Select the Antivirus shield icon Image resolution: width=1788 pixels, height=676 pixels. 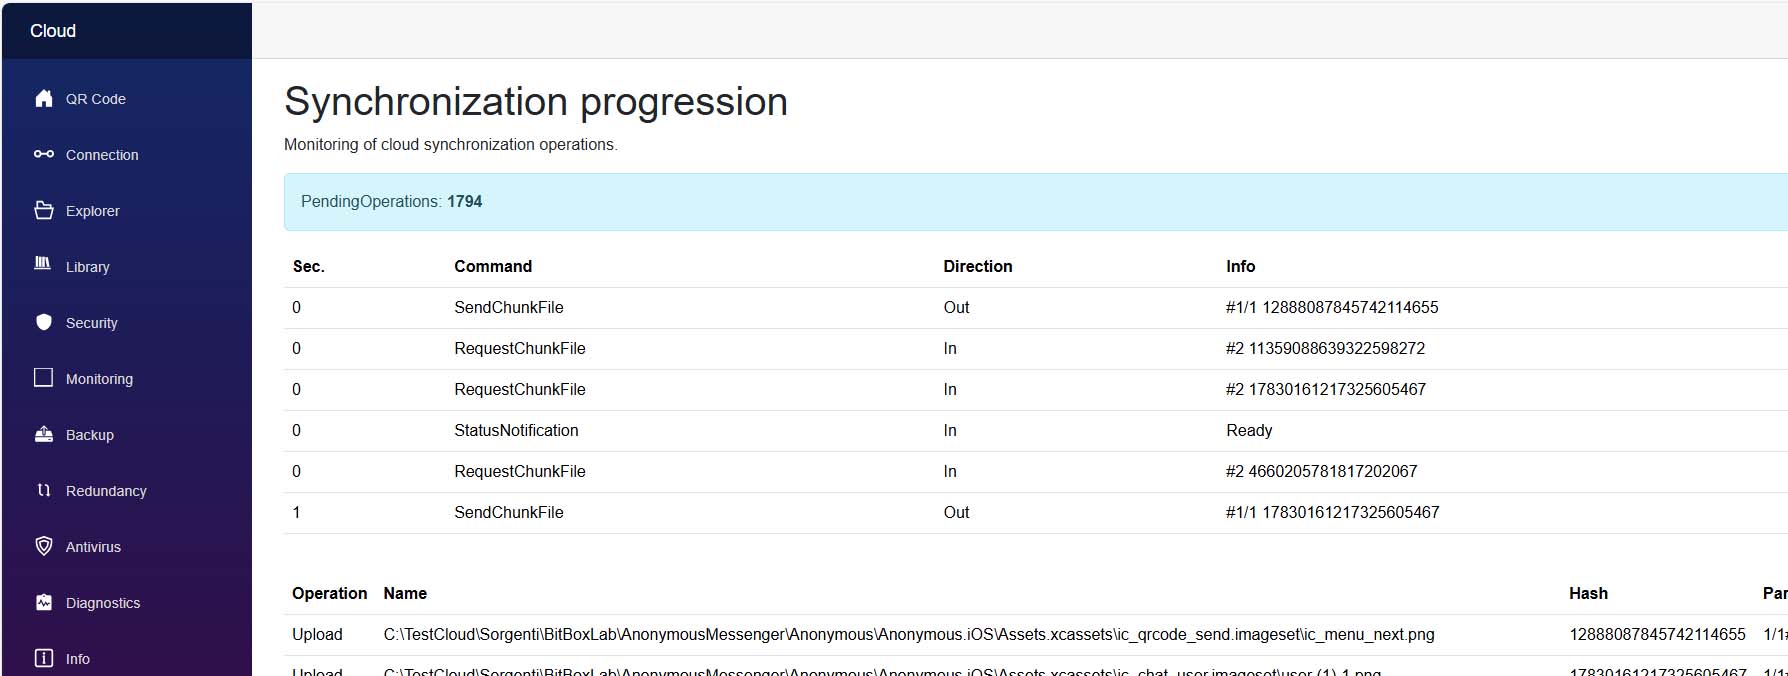point(44,546)
